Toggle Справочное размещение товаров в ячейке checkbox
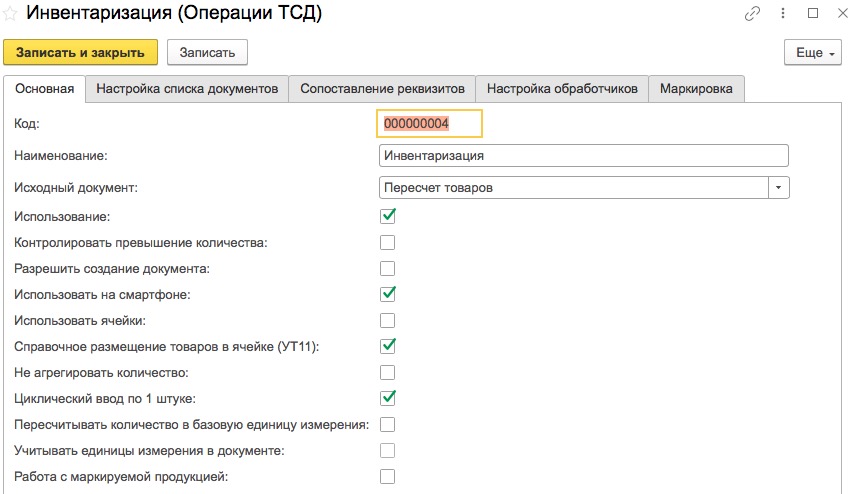Image resolution: width=850 pixels, height=494 pixels. (x=388, y=347)
